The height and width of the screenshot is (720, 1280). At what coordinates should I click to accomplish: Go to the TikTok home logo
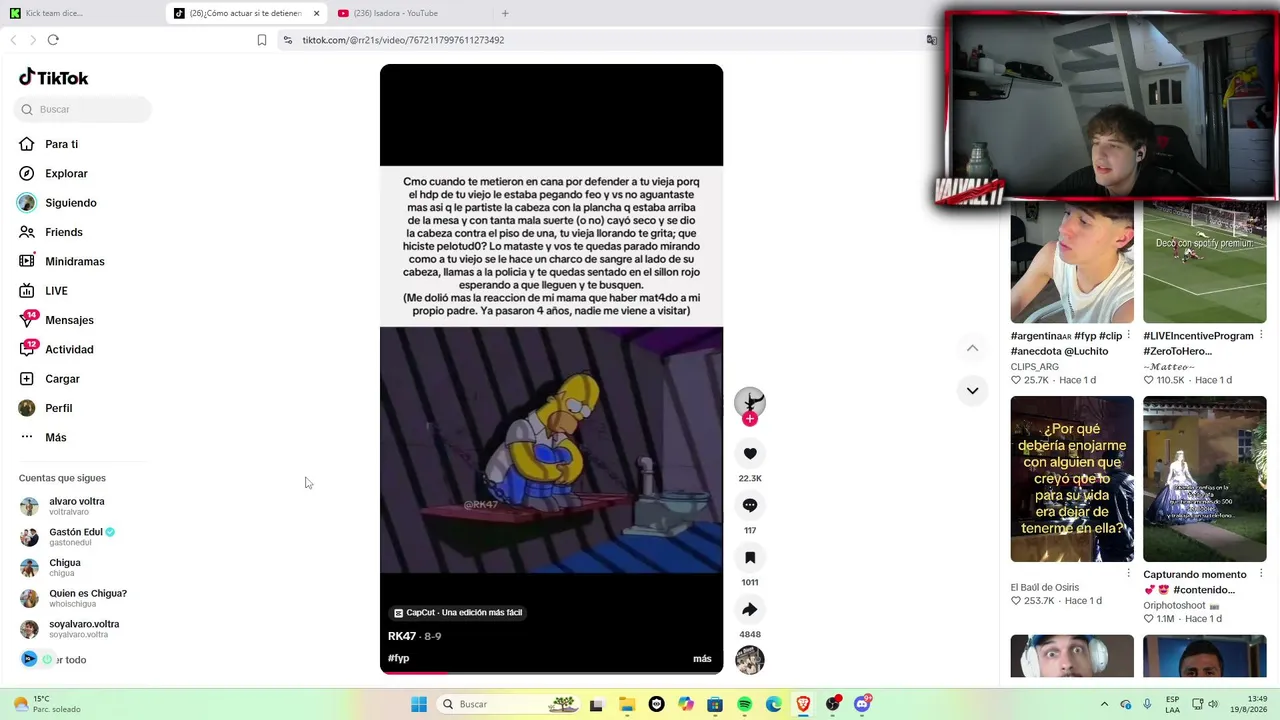[x=54, y=78]
